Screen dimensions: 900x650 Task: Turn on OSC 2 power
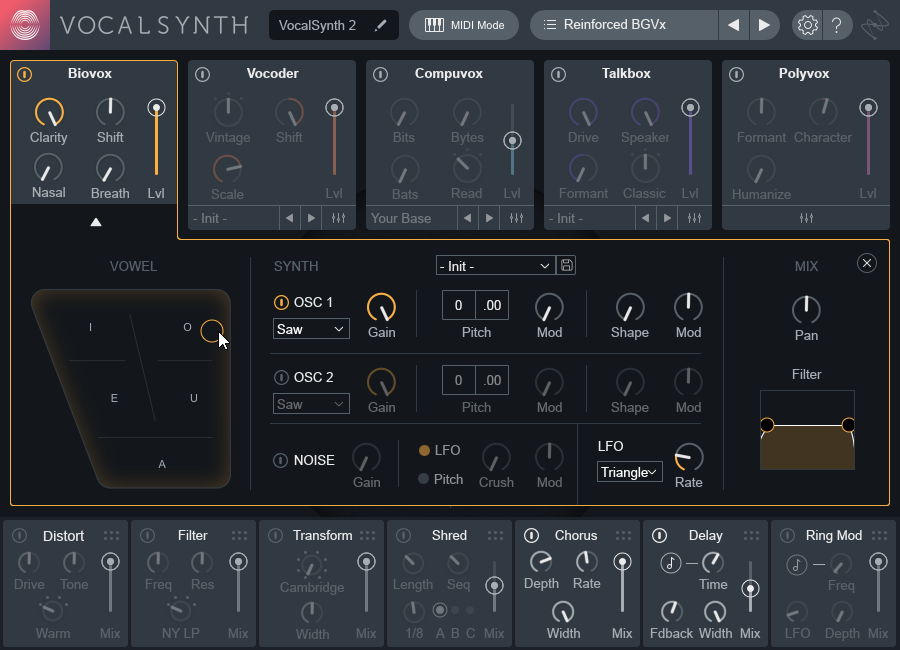click(x=281, y=377)
